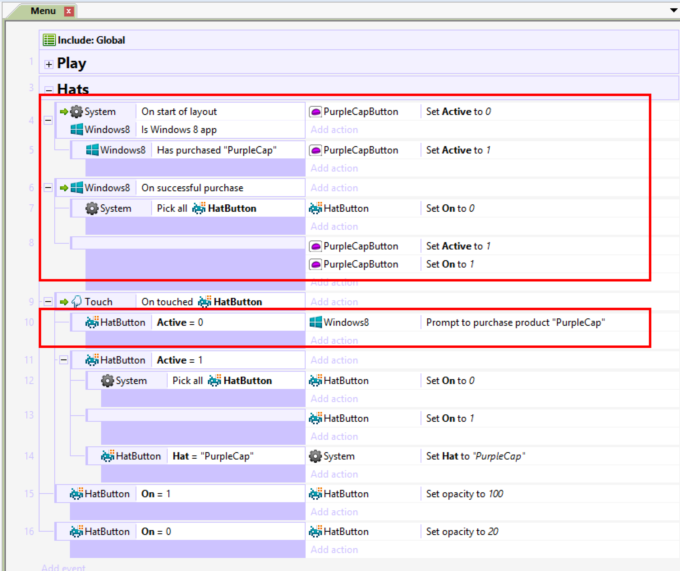Click System icon in Set Hat action
Screen dimensions: 680x571
315,456
